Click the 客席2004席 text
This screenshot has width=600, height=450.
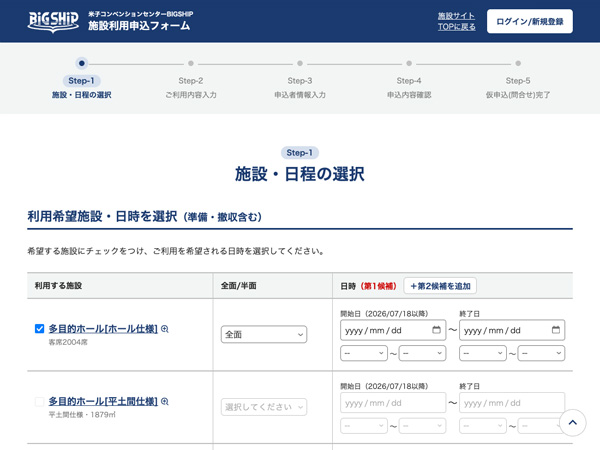68,342
